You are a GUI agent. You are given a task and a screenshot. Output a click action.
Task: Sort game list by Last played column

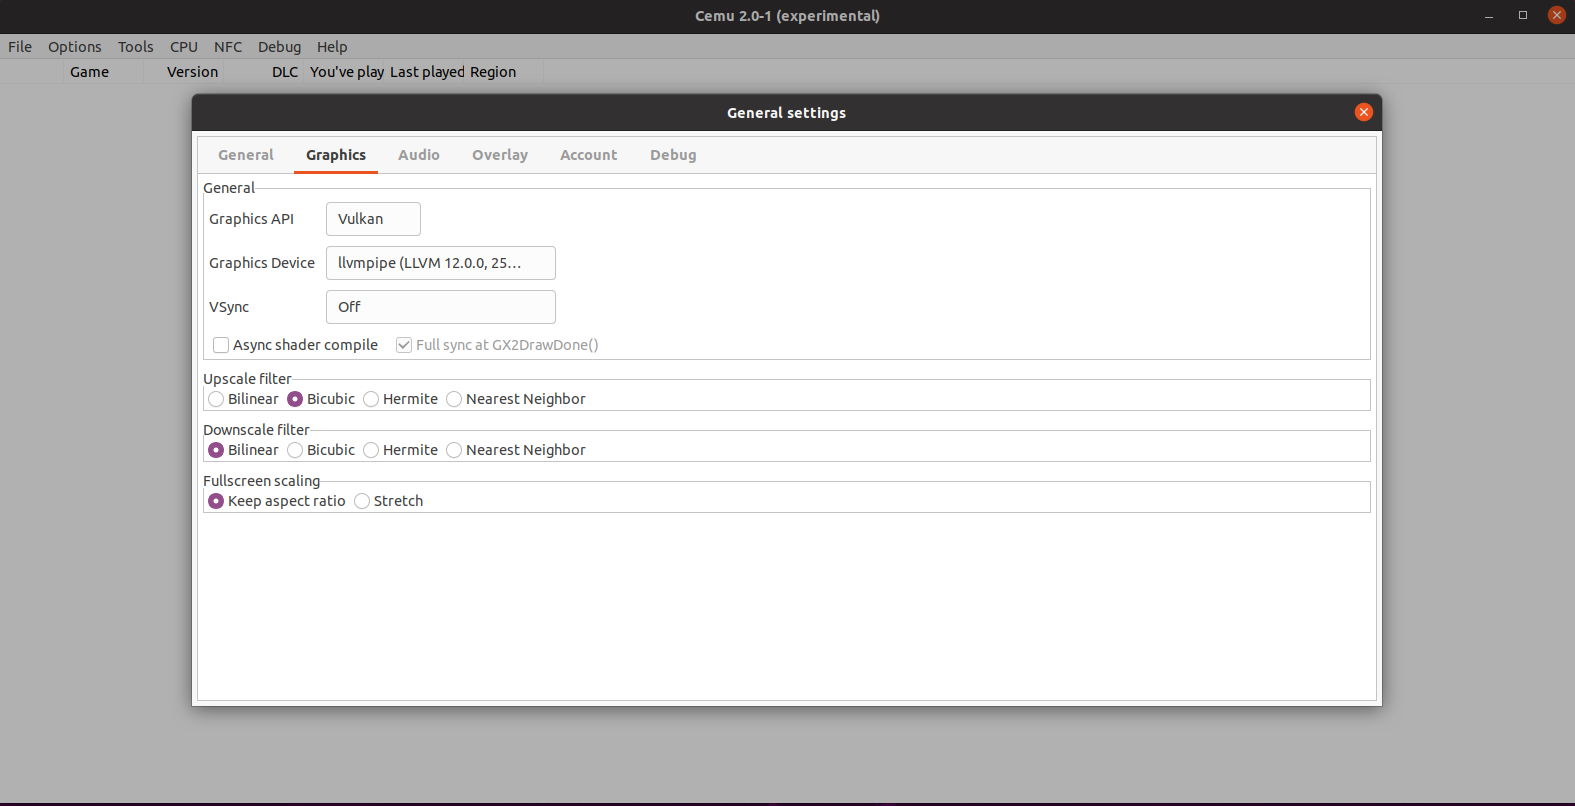pos(427,72)
